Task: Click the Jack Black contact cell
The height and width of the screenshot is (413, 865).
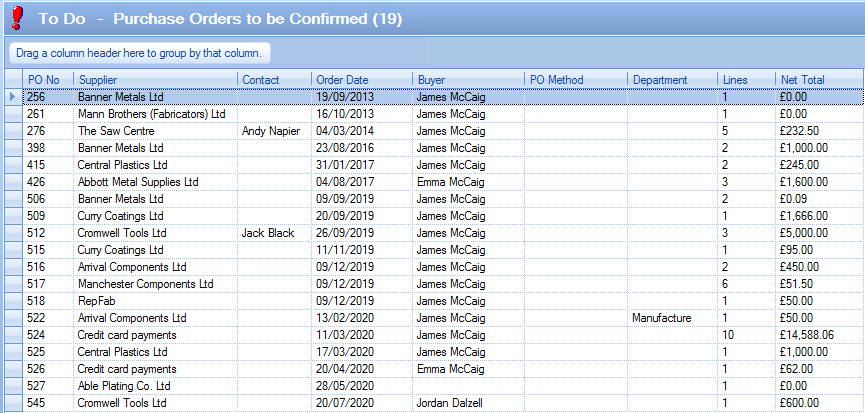Action: click(268, 233)
